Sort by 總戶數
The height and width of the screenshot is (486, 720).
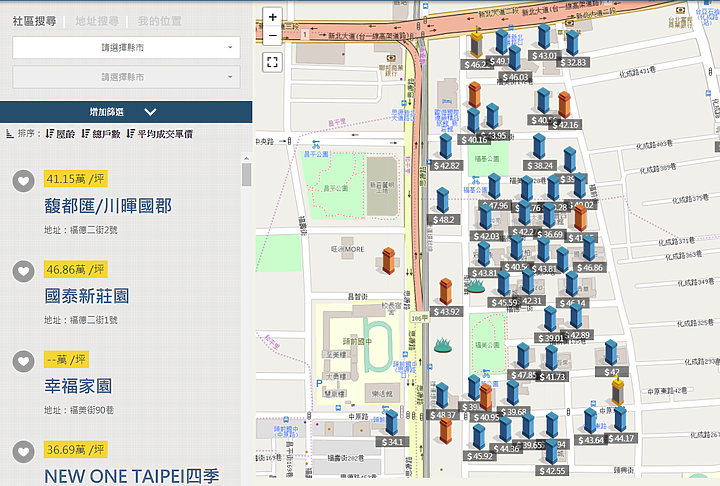click(x=101, y=134)
